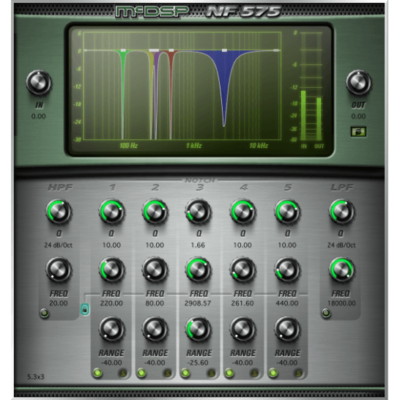Click the IN gain knob
400x400 pixels.
click(39, 83)
